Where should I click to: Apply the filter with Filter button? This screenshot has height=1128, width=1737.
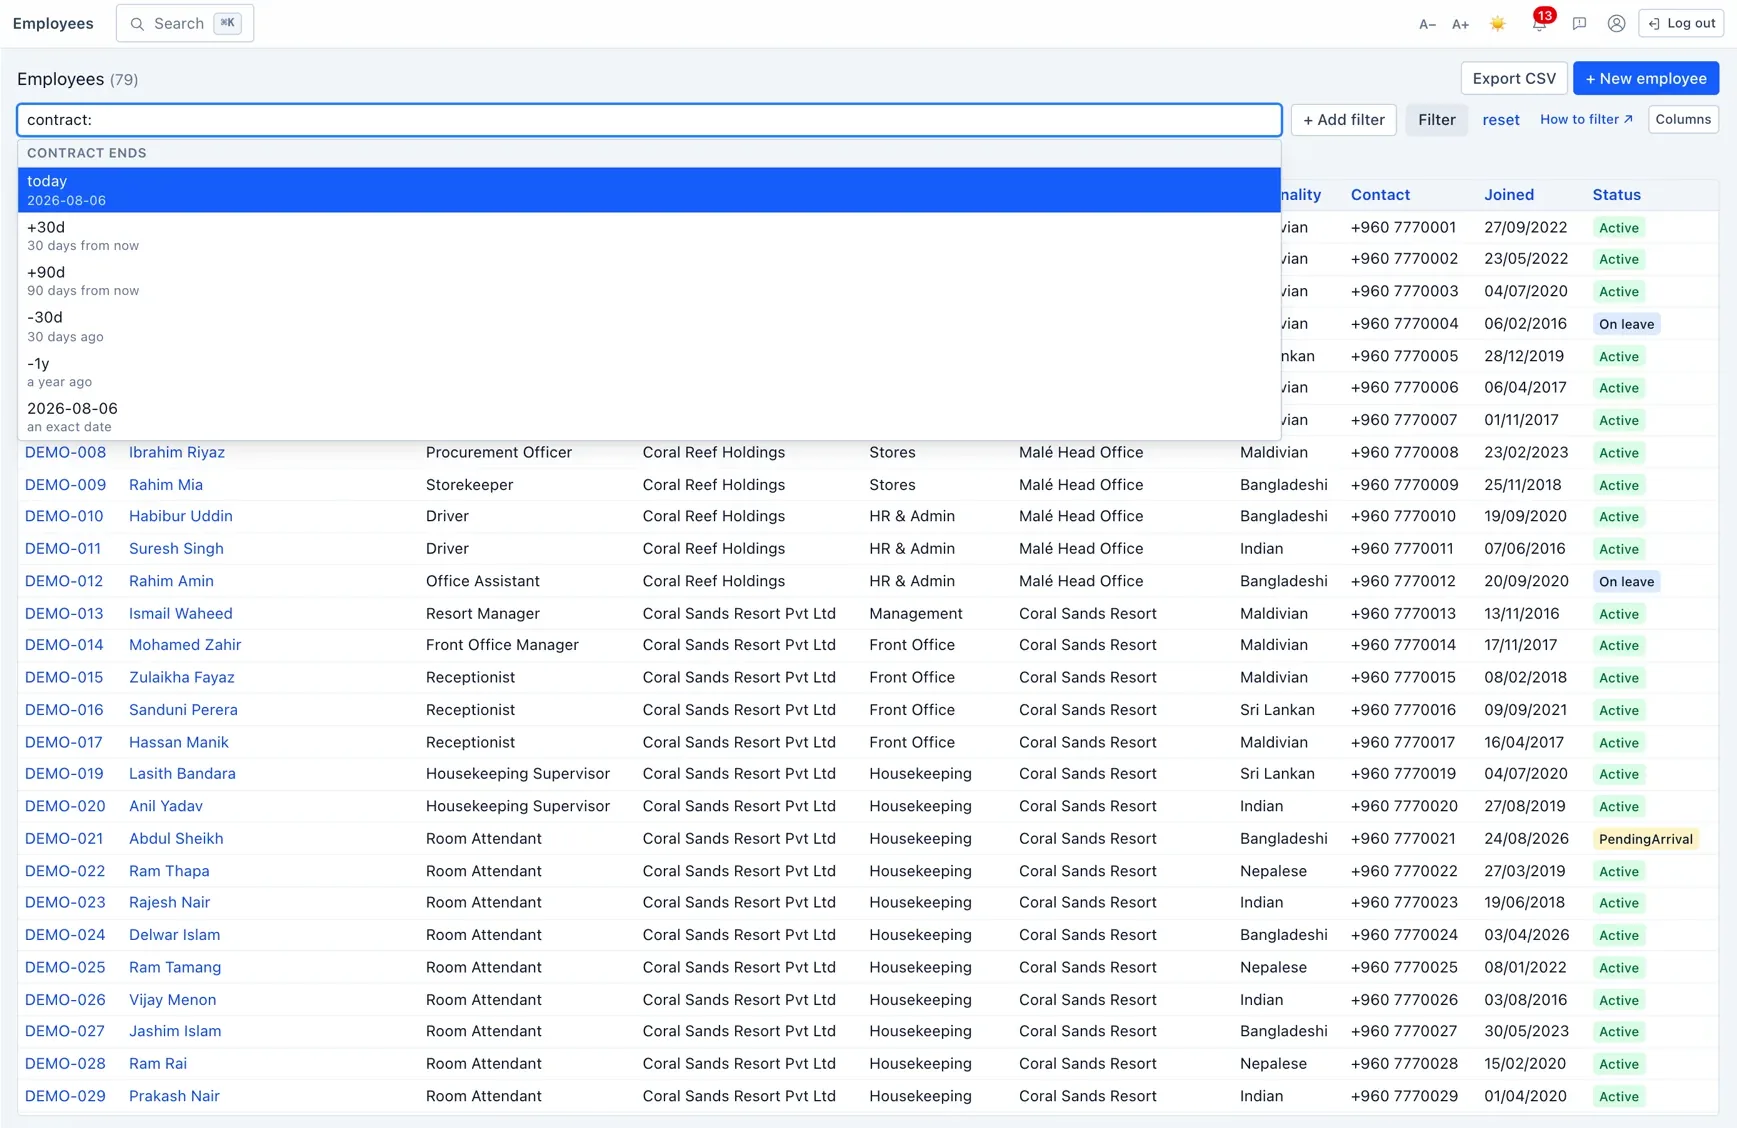pyautogui.click(x=1436, y=120)
